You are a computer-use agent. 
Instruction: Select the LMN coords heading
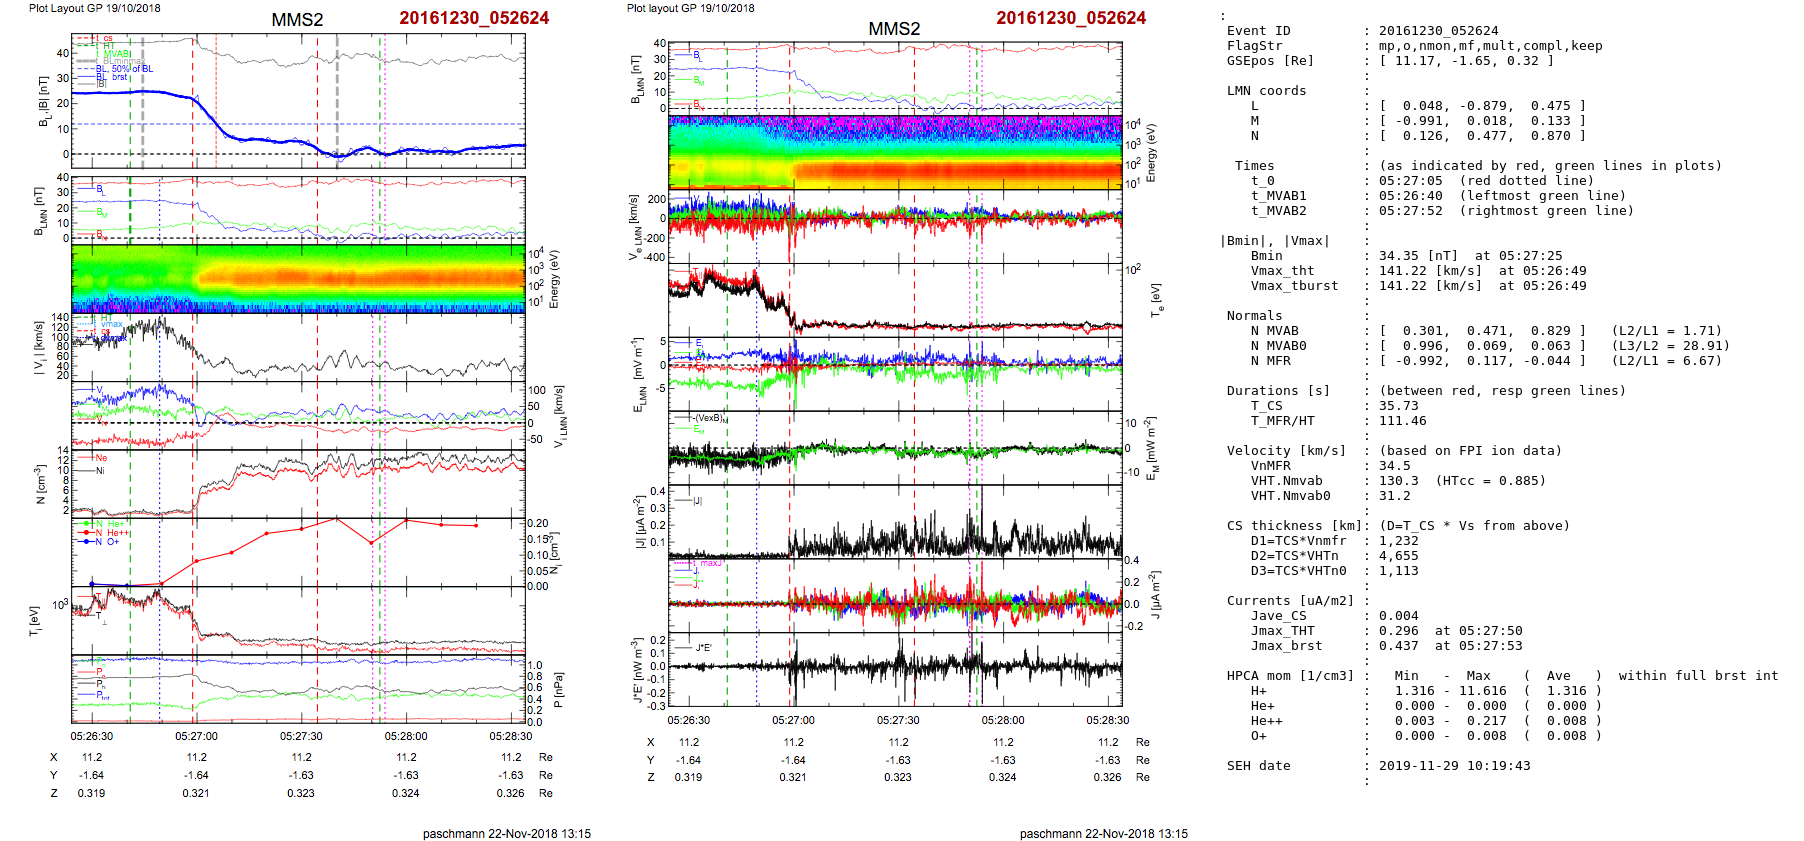click(1266, 91)
